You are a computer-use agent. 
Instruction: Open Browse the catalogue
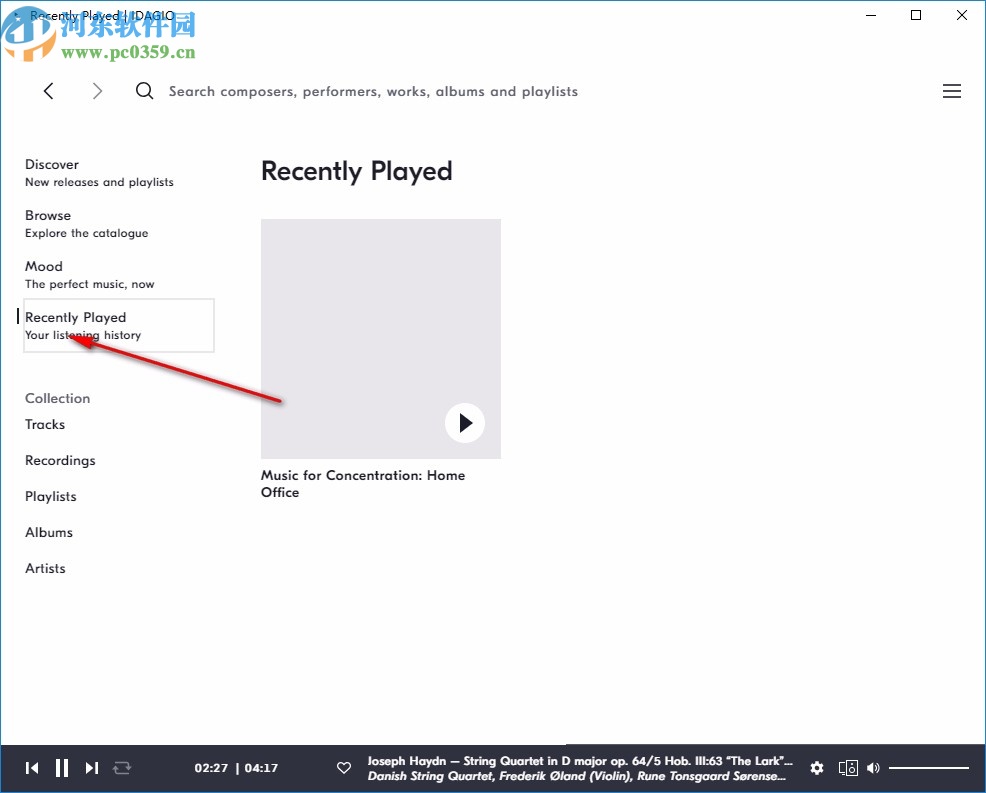point(87,224)
